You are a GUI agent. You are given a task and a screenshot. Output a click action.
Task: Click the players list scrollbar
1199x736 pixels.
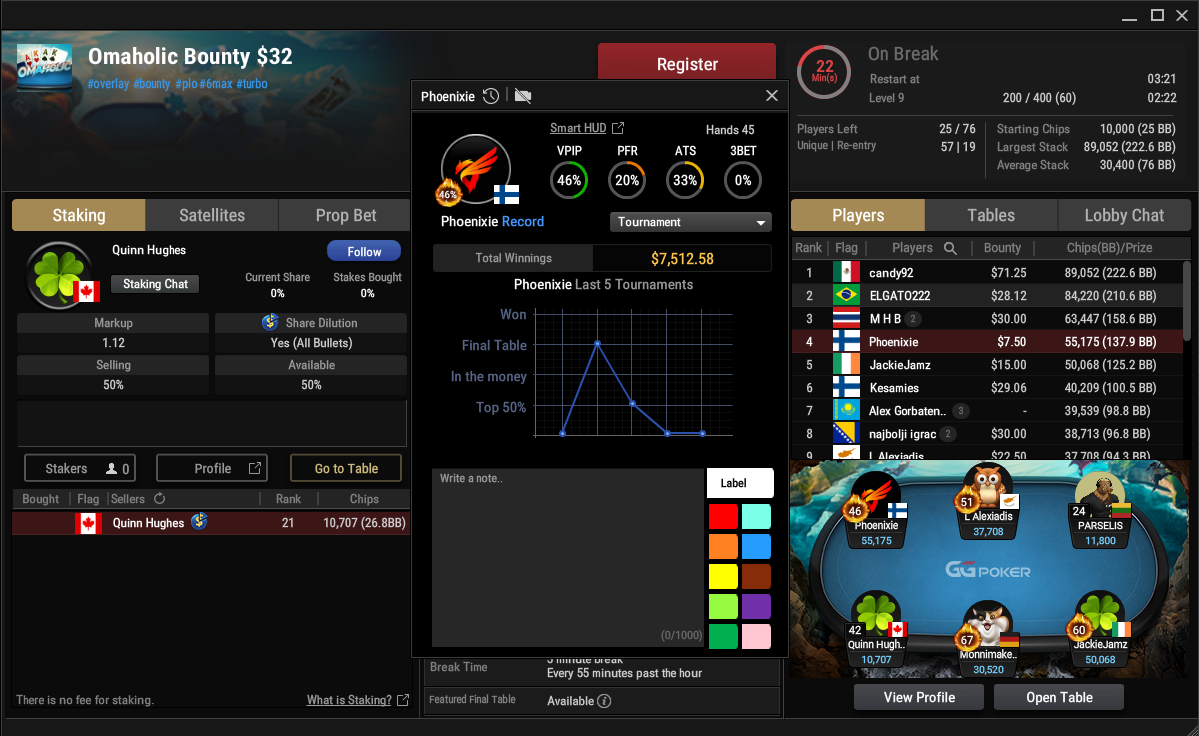(x=1187, y=301)
